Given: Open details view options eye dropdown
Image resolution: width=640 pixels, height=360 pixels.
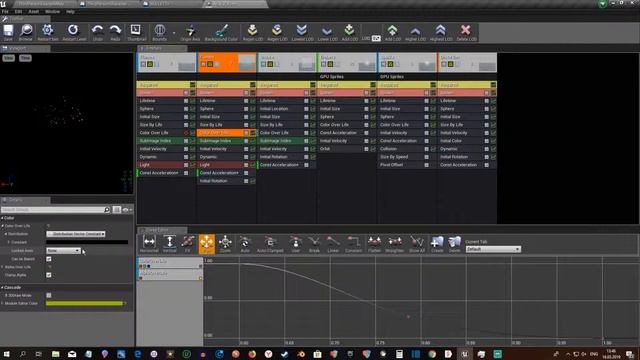Looking at the screenshot, I should point(127,210).
